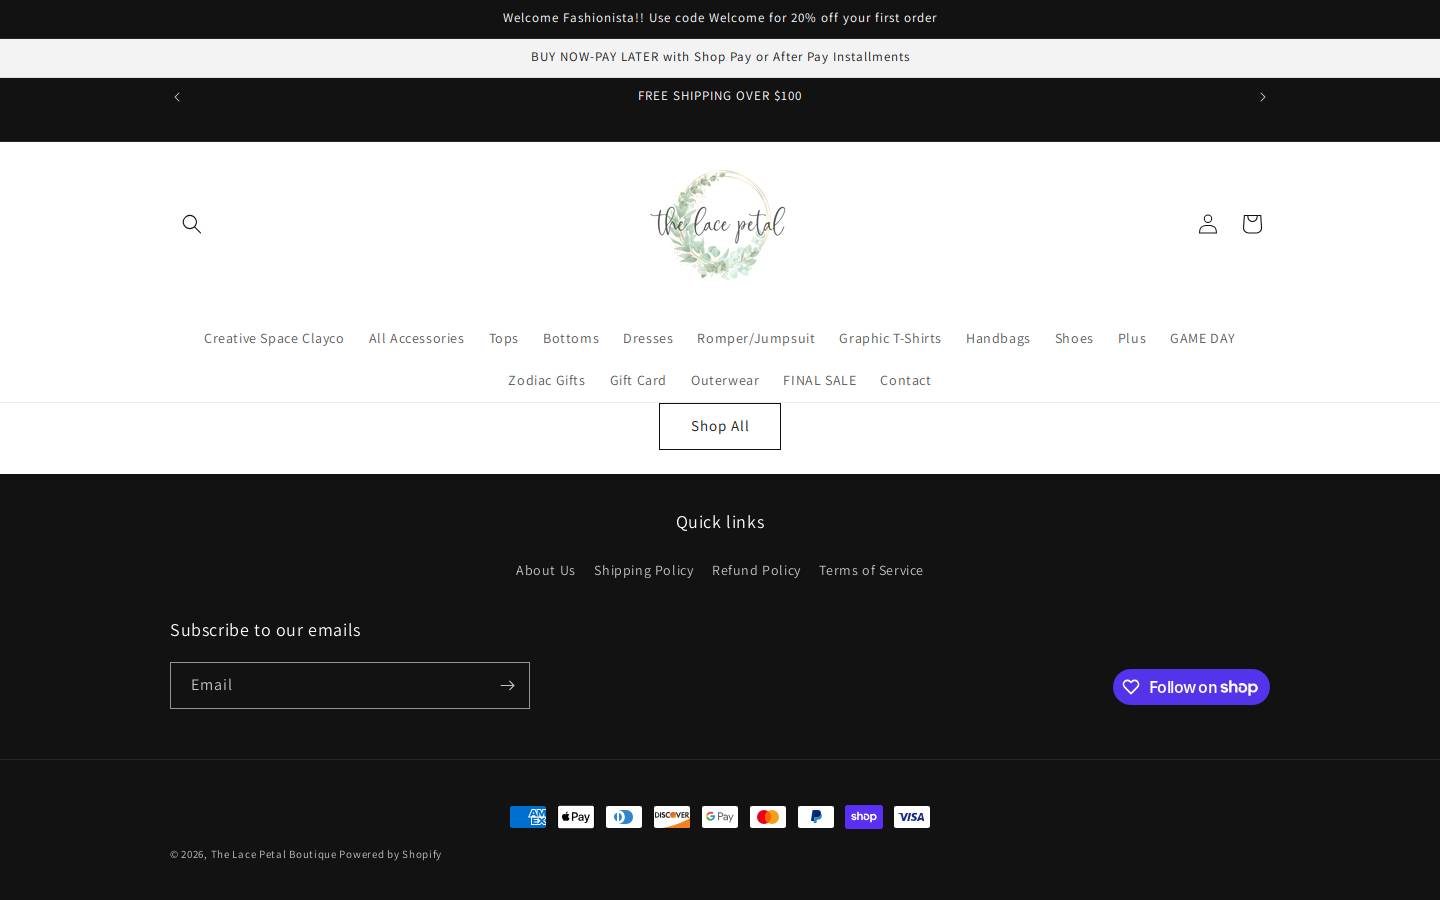Viewport: 1440px width, 900px height.
Task: Click the American Express payment icon
Action: pos(528,817)
